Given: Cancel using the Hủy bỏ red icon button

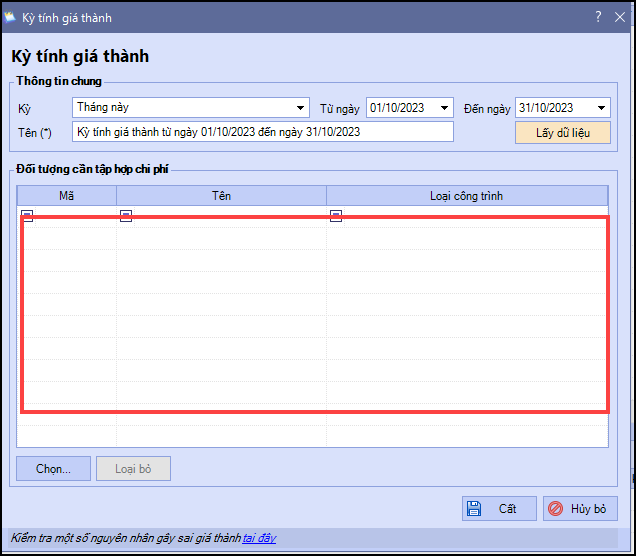Looking at the screenshot, I should click(x=580, y=509).
